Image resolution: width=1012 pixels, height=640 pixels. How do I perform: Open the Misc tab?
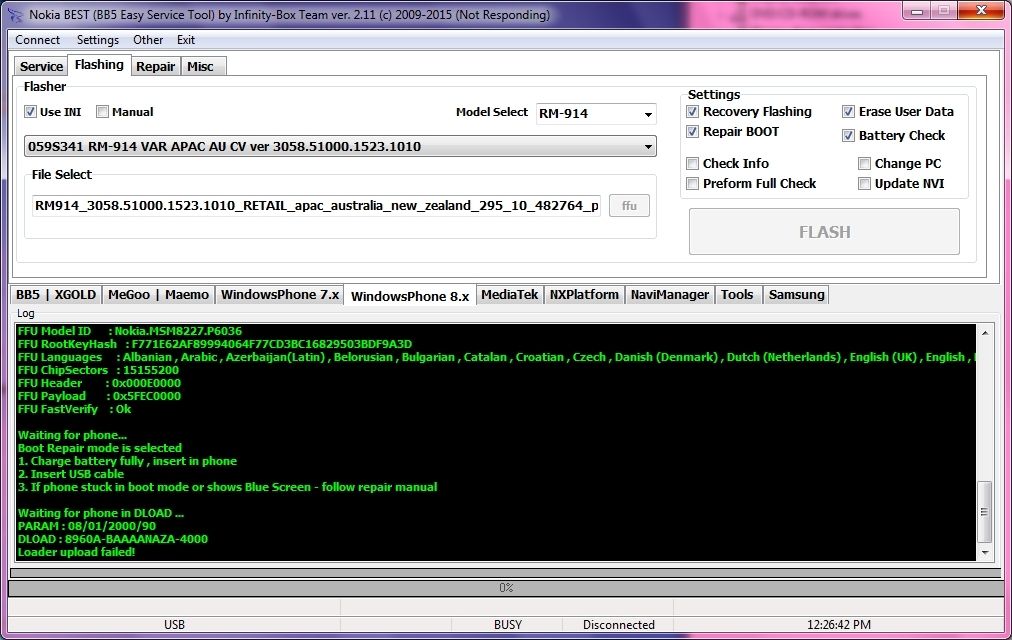(x=201, y=66)
